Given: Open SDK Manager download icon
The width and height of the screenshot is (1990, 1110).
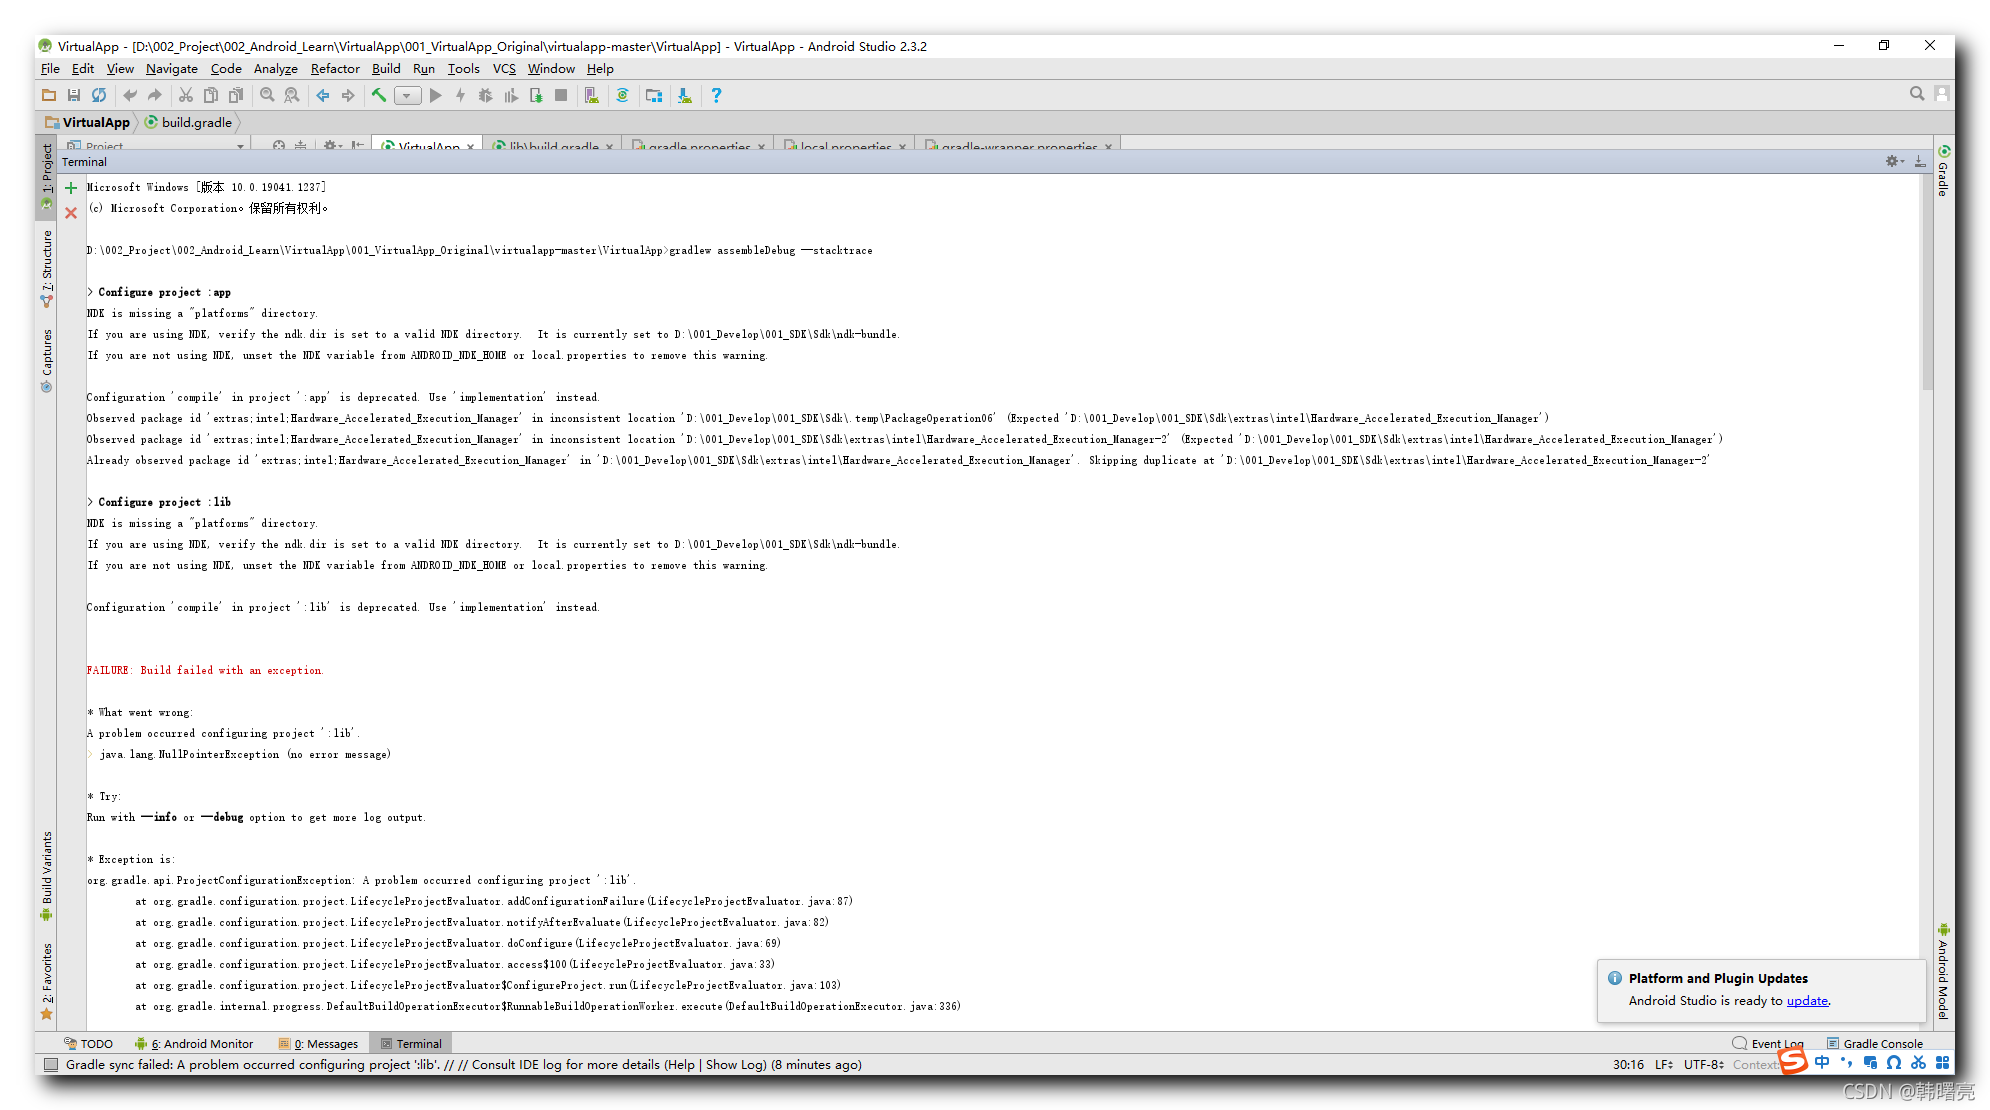Looking at the screenshot, I should click(x=685, y=95).
